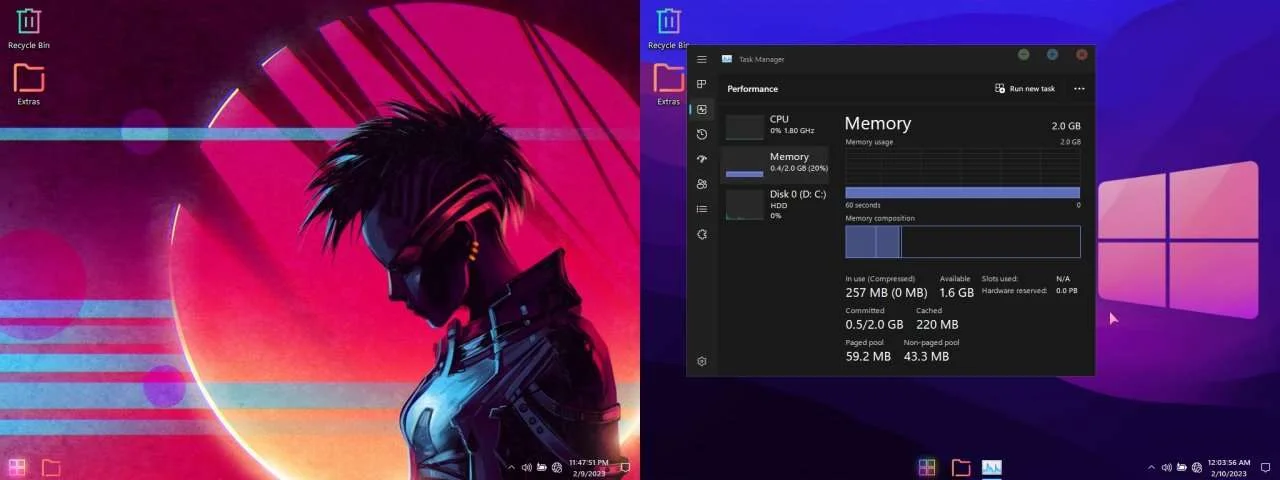The width and height of the screenshot is (1280, 480).
Task: Open File Explorer on the pink desktop taskbar
Action: click(x=51, y=467)
